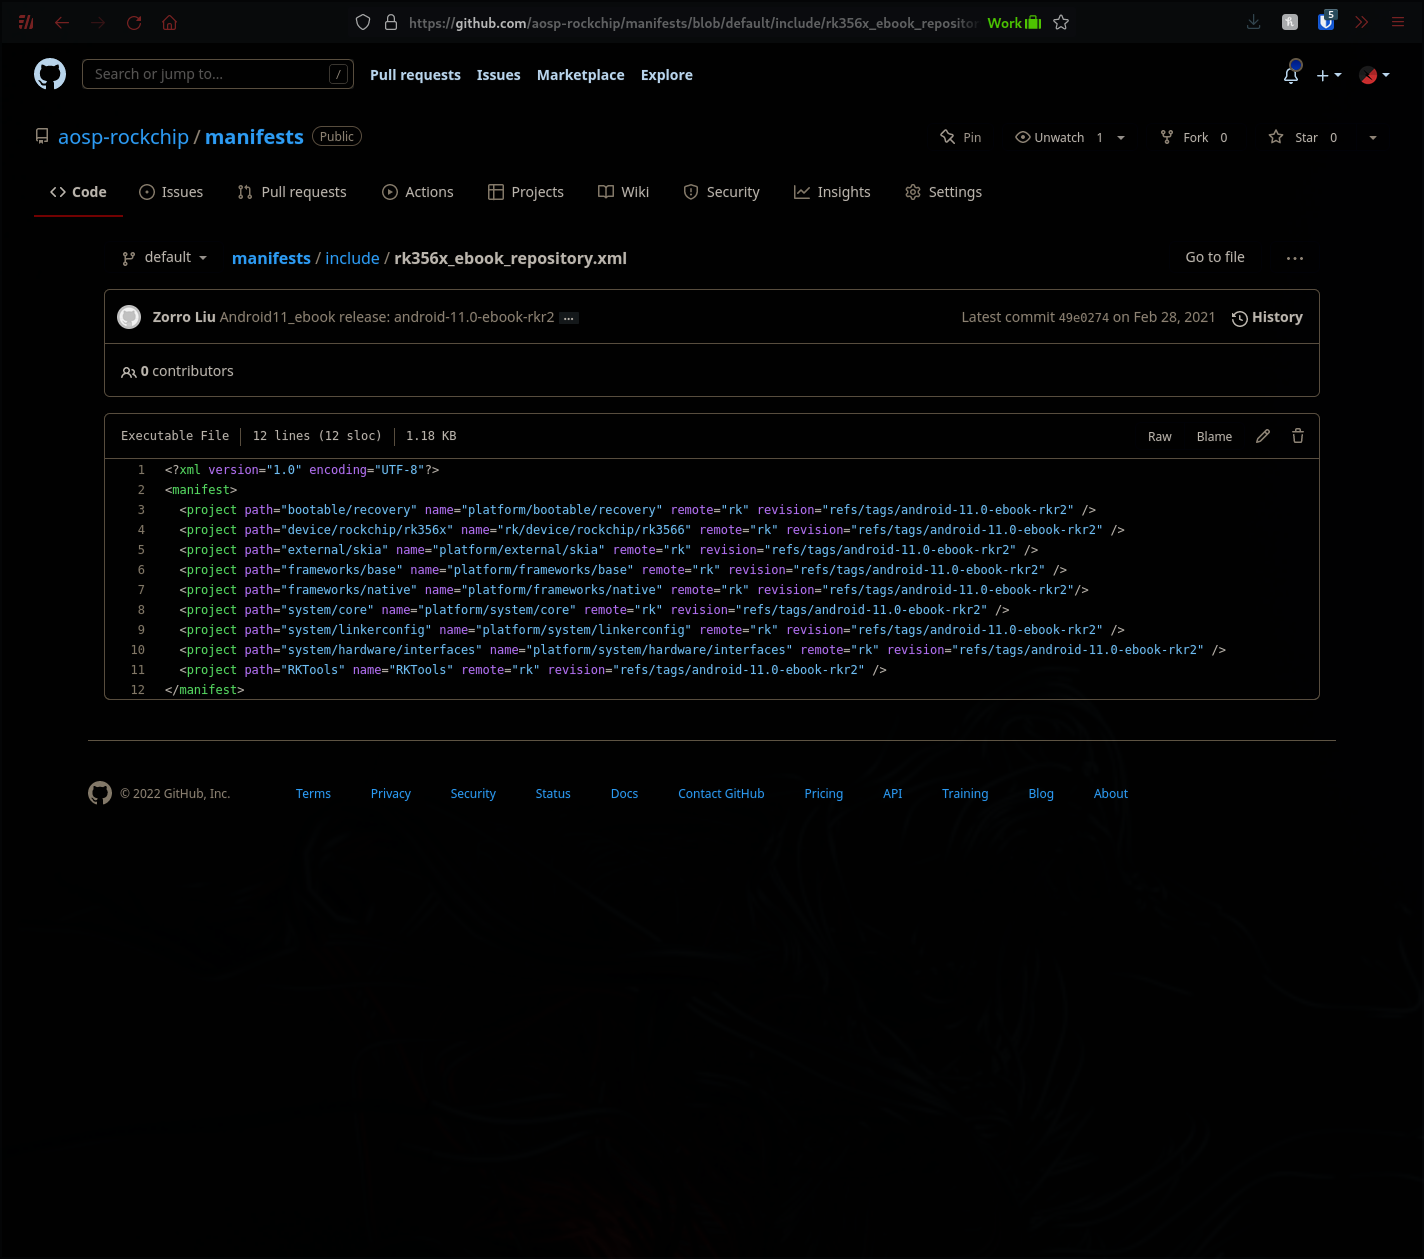This screenshot has width=1424, height=1259.
Task: Fork the repository
Action: point(1194,137)
